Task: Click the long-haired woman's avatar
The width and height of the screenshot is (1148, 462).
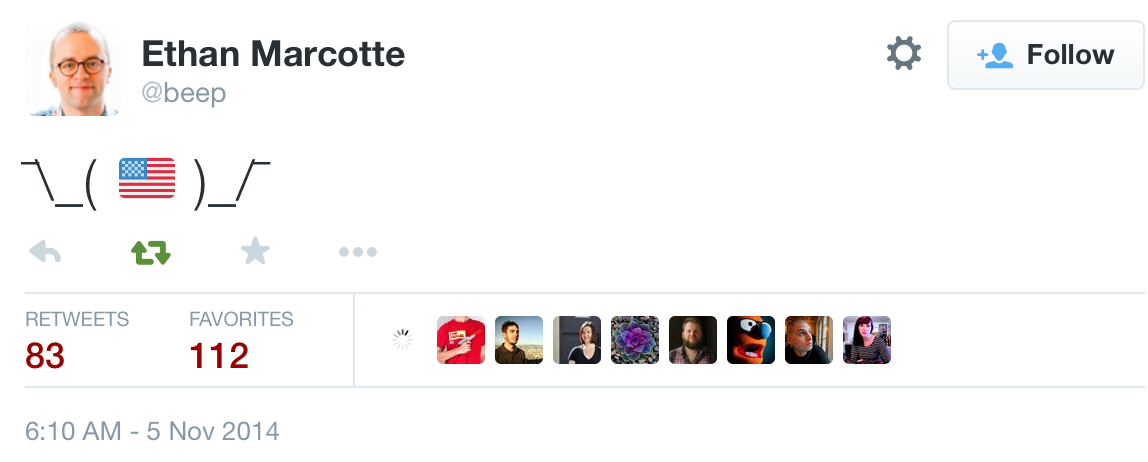Action: [x=577, y=340]
